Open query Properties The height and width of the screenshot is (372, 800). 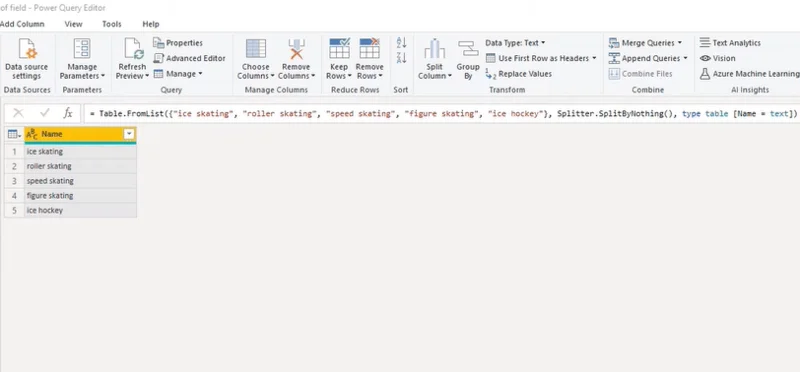[178, 43]
